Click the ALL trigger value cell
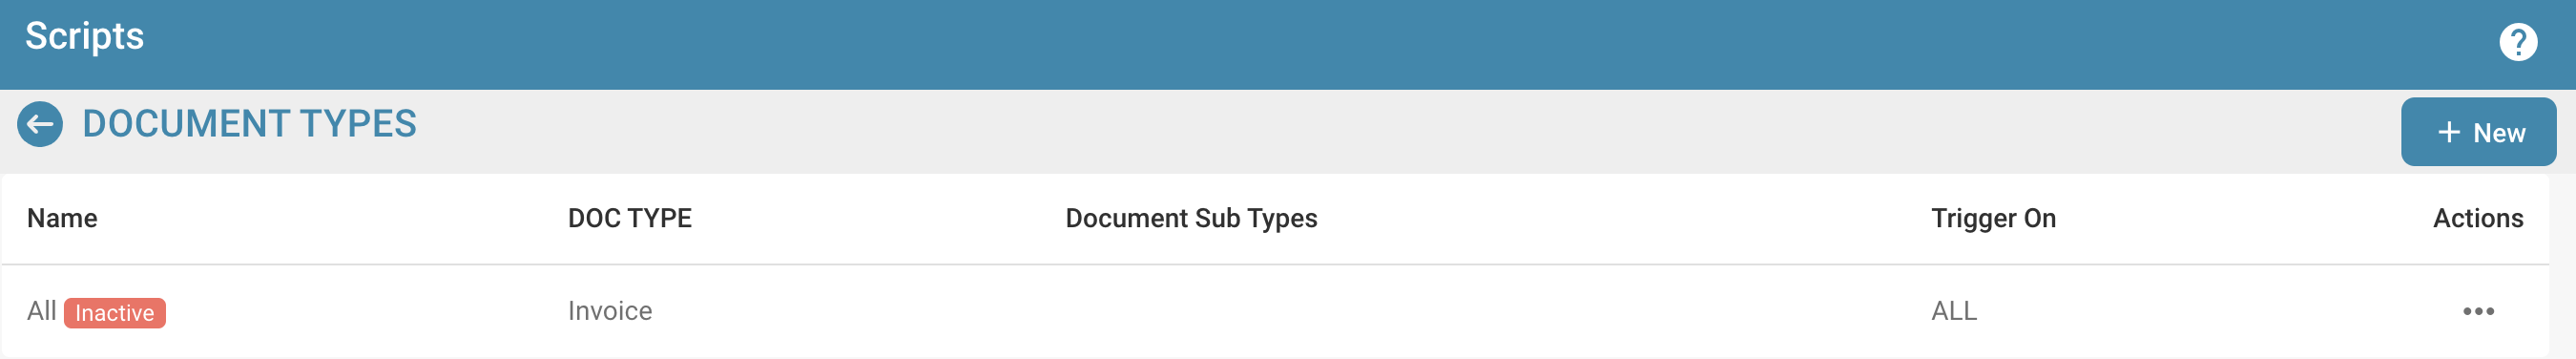This screenshot has width=2576, height=359. [1953, 311]
